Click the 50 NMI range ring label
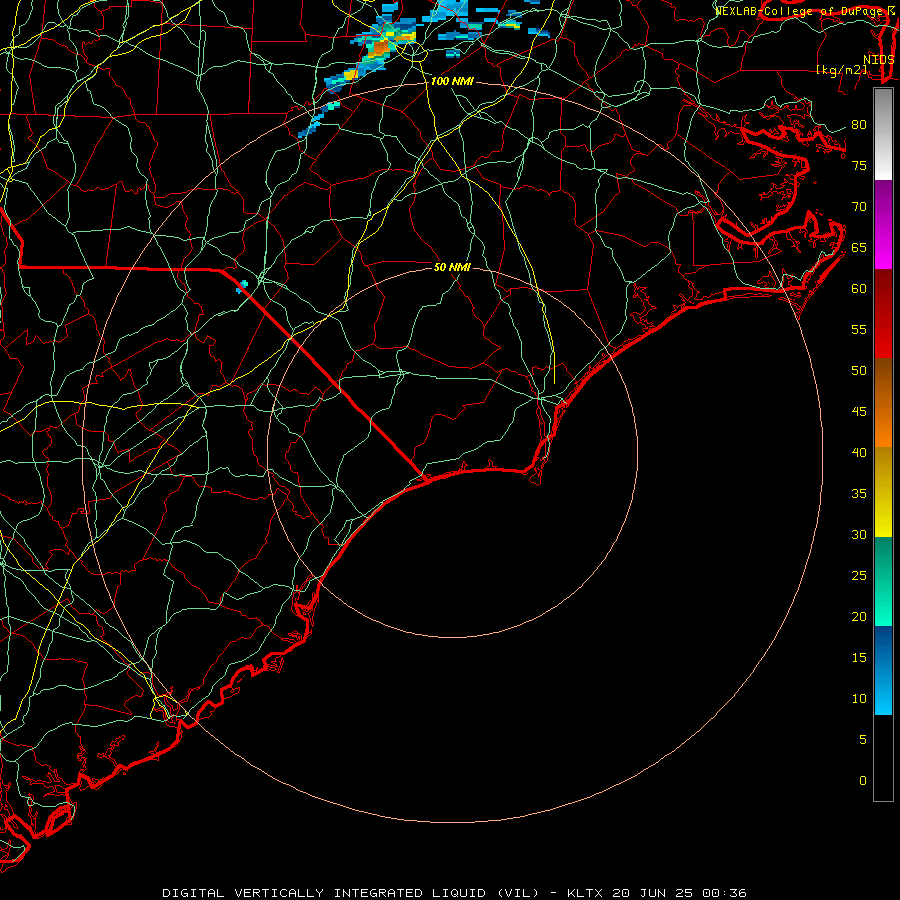The width and height of the screenshot is (900, 900). (x=452, y=267)
